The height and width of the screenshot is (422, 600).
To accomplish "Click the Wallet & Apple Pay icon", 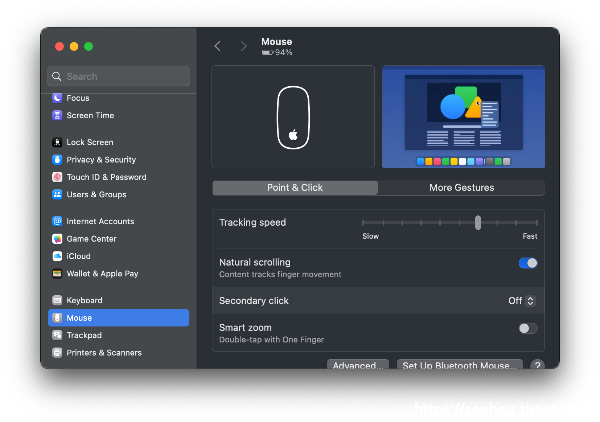I will (x=57, y=274).
